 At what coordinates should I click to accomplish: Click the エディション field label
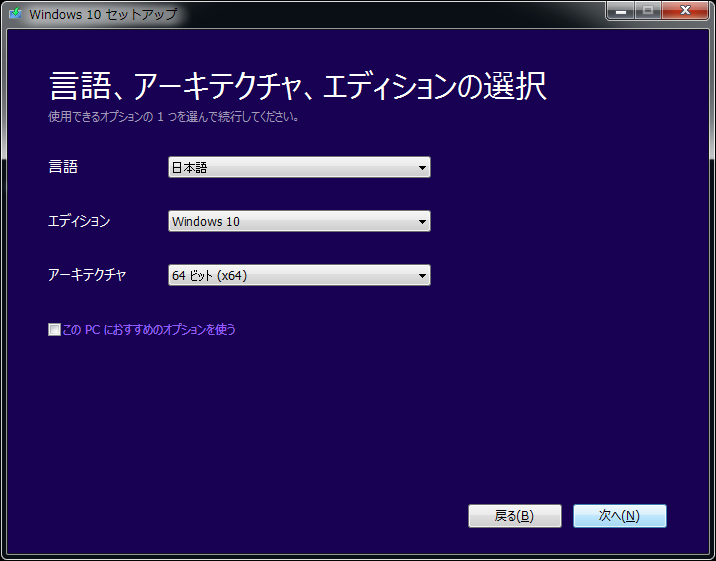[79, 221]
